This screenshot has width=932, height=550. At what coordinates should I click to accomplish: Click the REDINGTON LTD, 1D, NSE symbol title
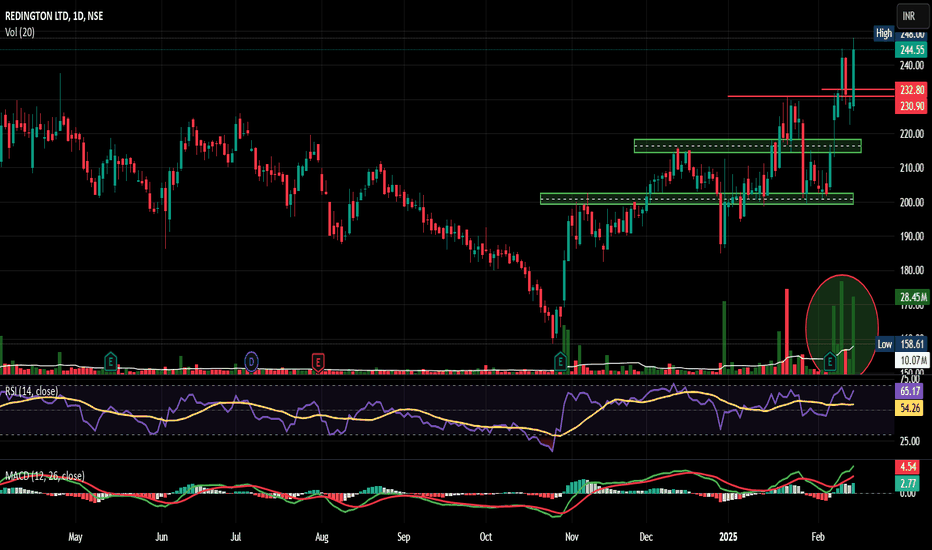[54, 16]
